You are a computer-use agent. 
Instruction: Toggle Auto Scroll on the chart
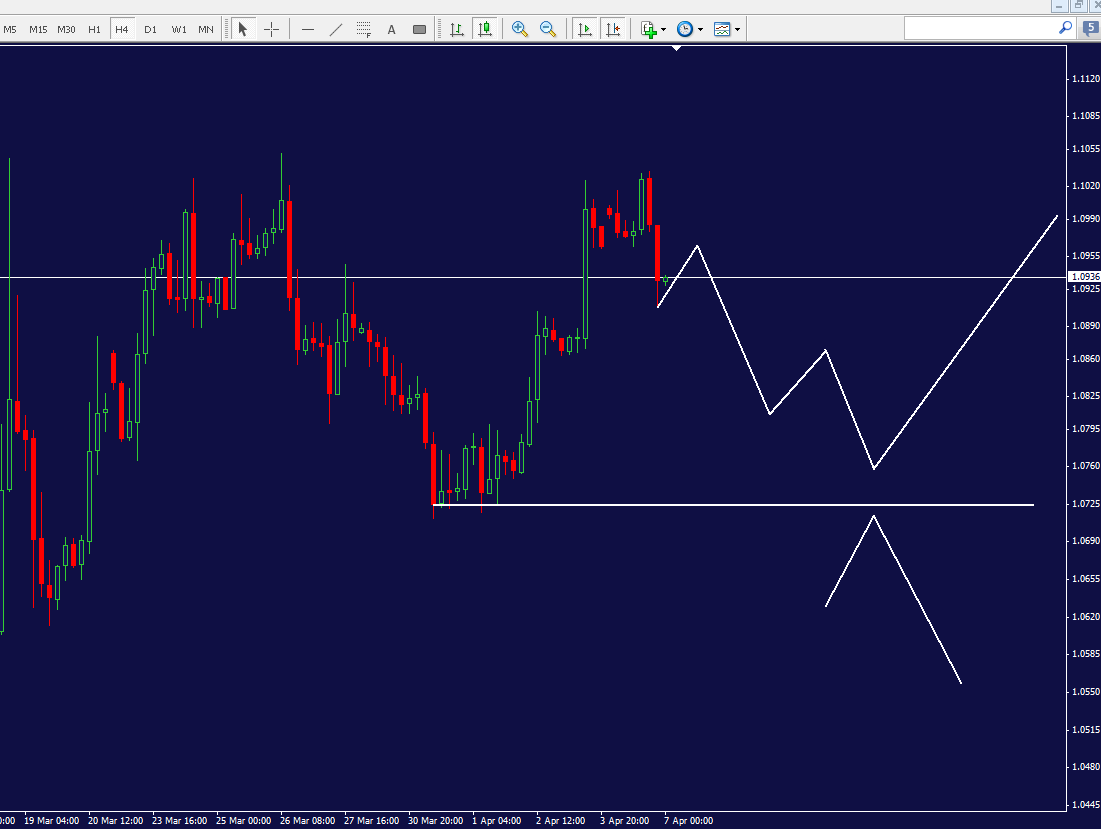(584, 28)
